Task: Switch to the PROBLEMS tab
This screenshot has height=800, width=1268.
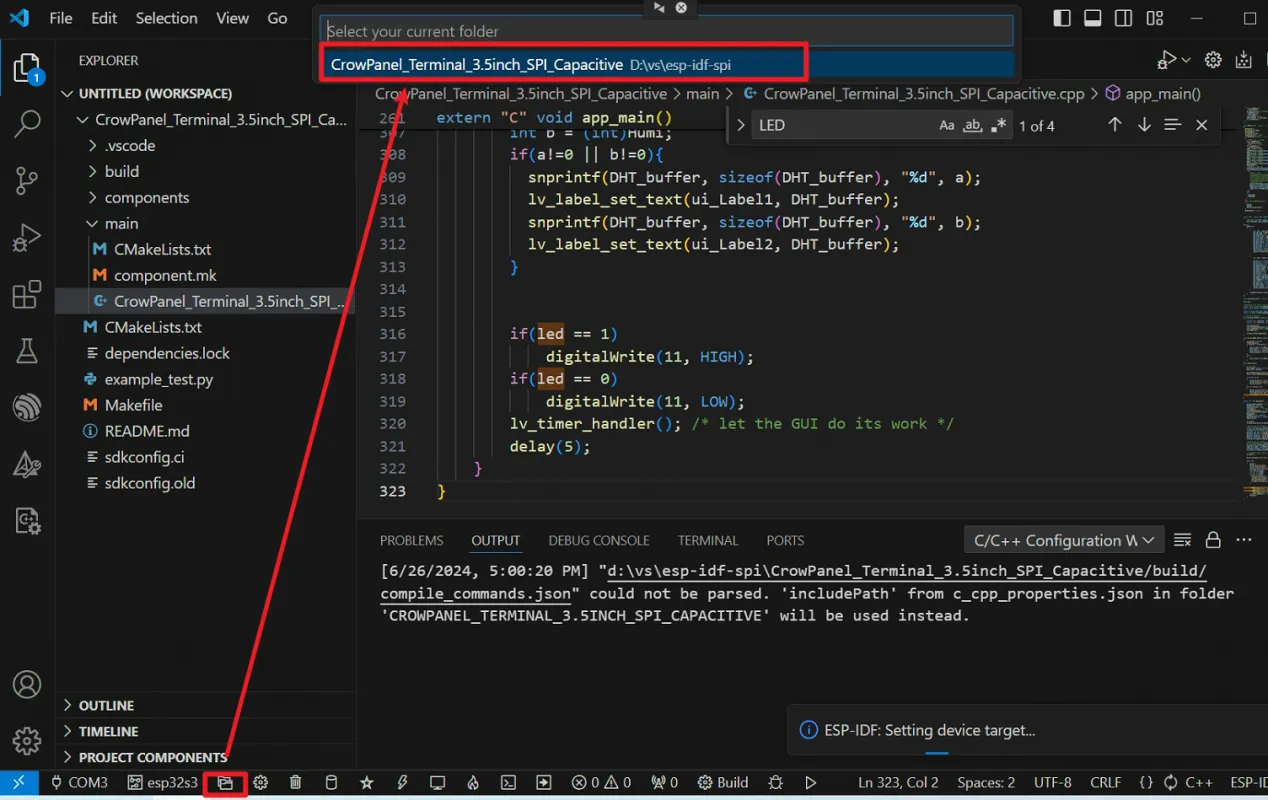Action: click(411, 540)
